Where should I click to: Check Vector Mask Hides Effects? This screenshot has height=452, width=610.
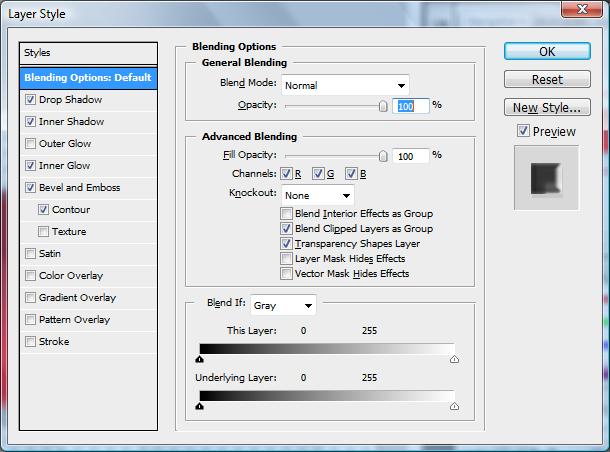click(286, 273)
